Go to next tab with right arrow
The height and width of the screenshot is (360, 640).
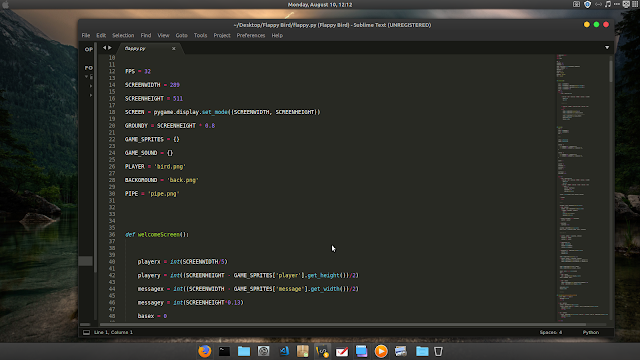[x=110, y=48]
